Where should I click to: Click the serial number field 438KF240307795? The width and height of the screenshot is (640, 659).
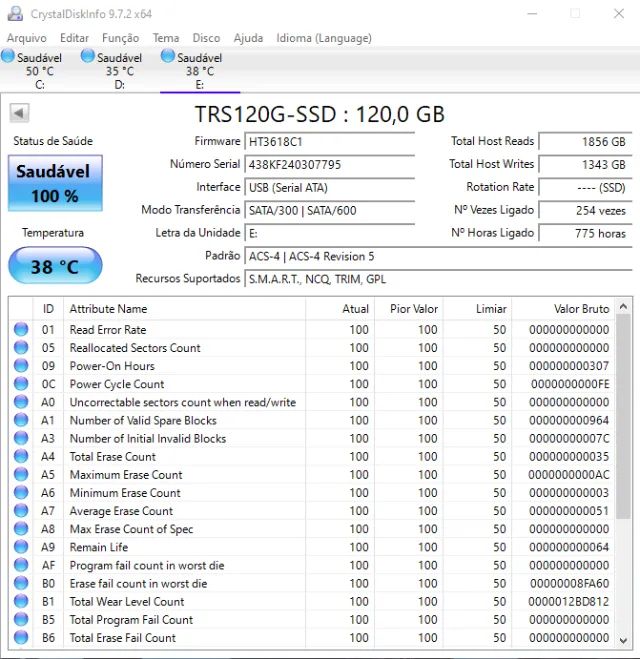click(329, 165)
